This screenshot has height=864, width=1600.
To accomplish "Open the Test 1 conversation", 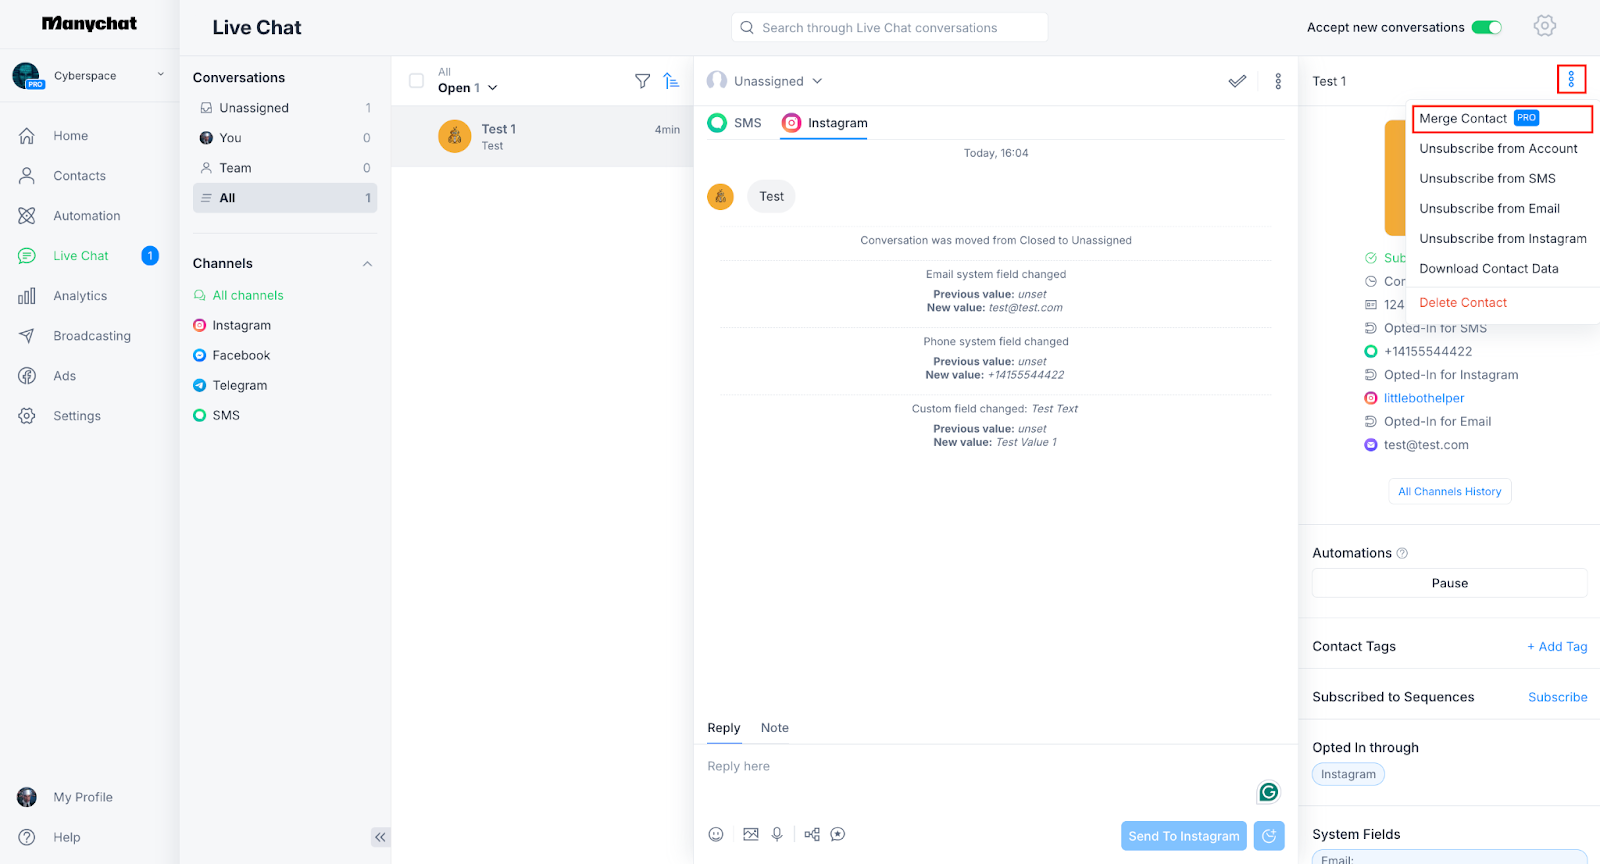I will [x=542, y=136].
